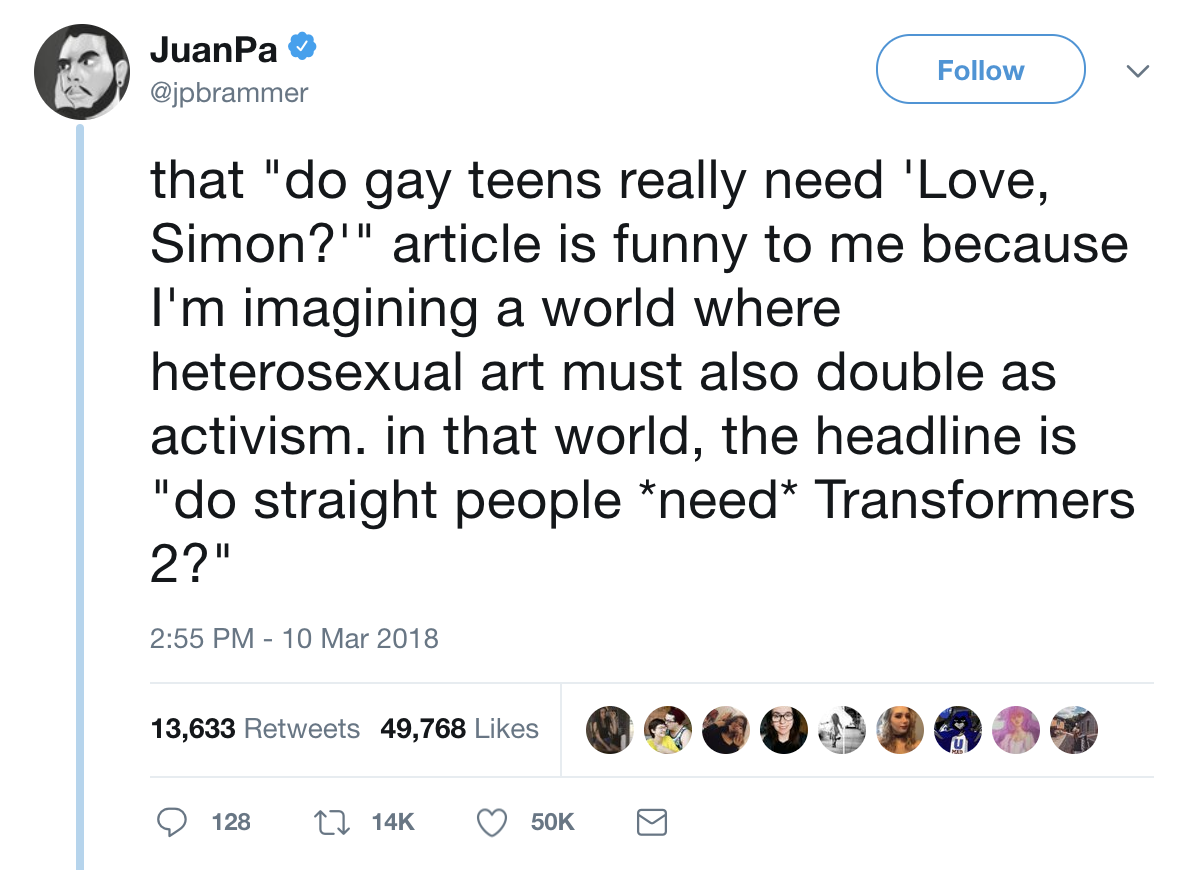Click the envelope direct message icon
This screenshot has width=1190, height=870.
[651, 822]
